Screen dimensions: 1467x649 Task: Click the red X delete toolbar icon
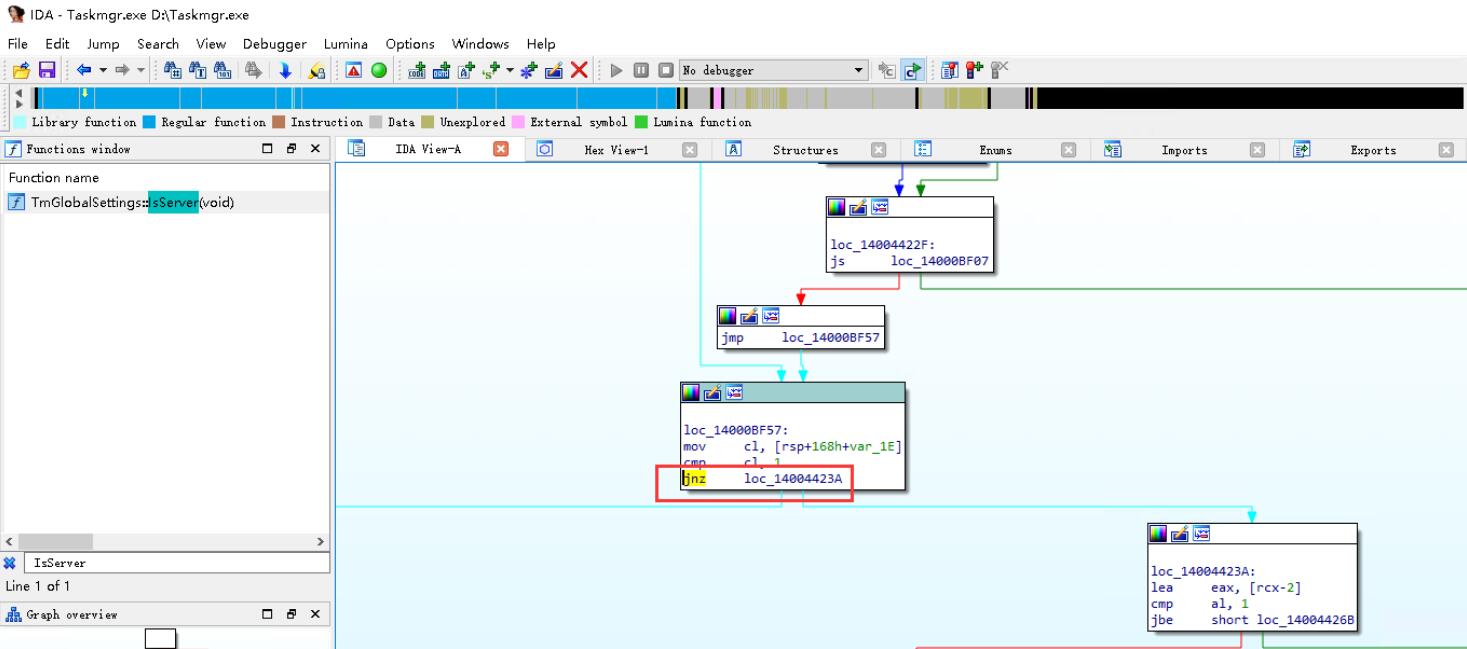578,70
